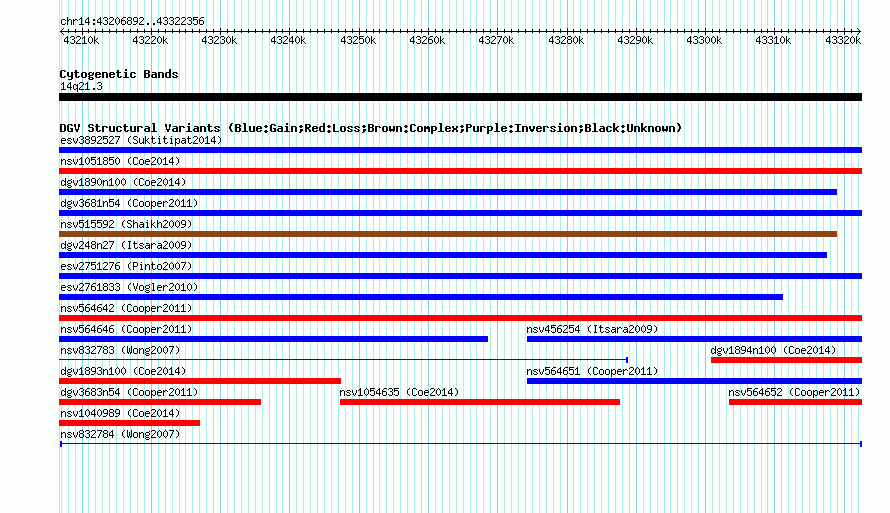
Task: Select the 14q21.3 band label
Action: point(81,86)
